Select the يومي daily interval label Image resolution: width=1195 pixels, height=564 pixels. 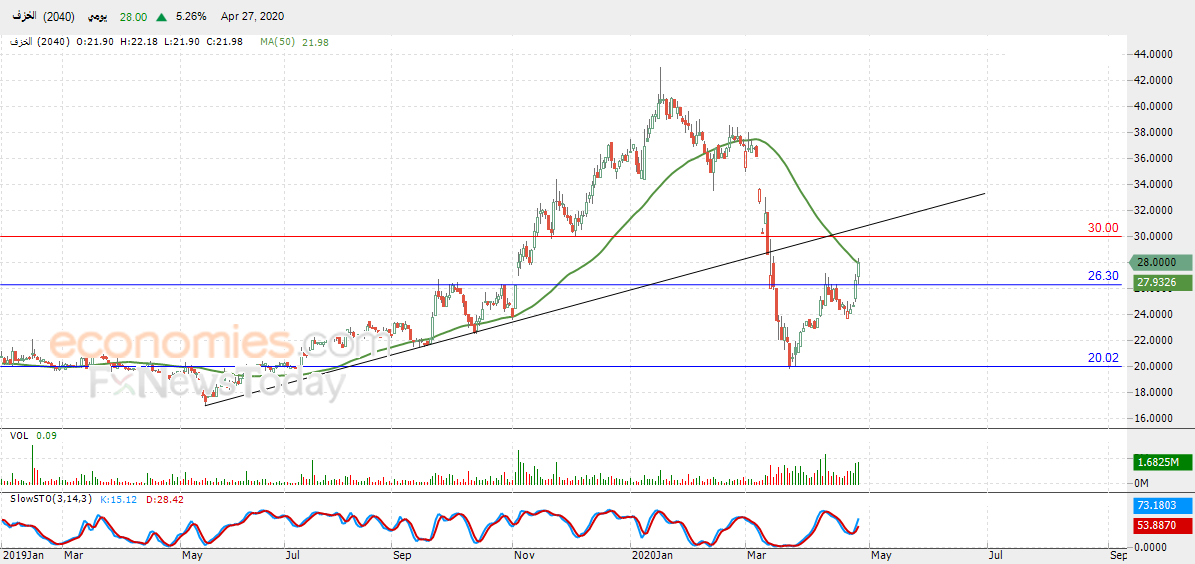coord(96,16)
